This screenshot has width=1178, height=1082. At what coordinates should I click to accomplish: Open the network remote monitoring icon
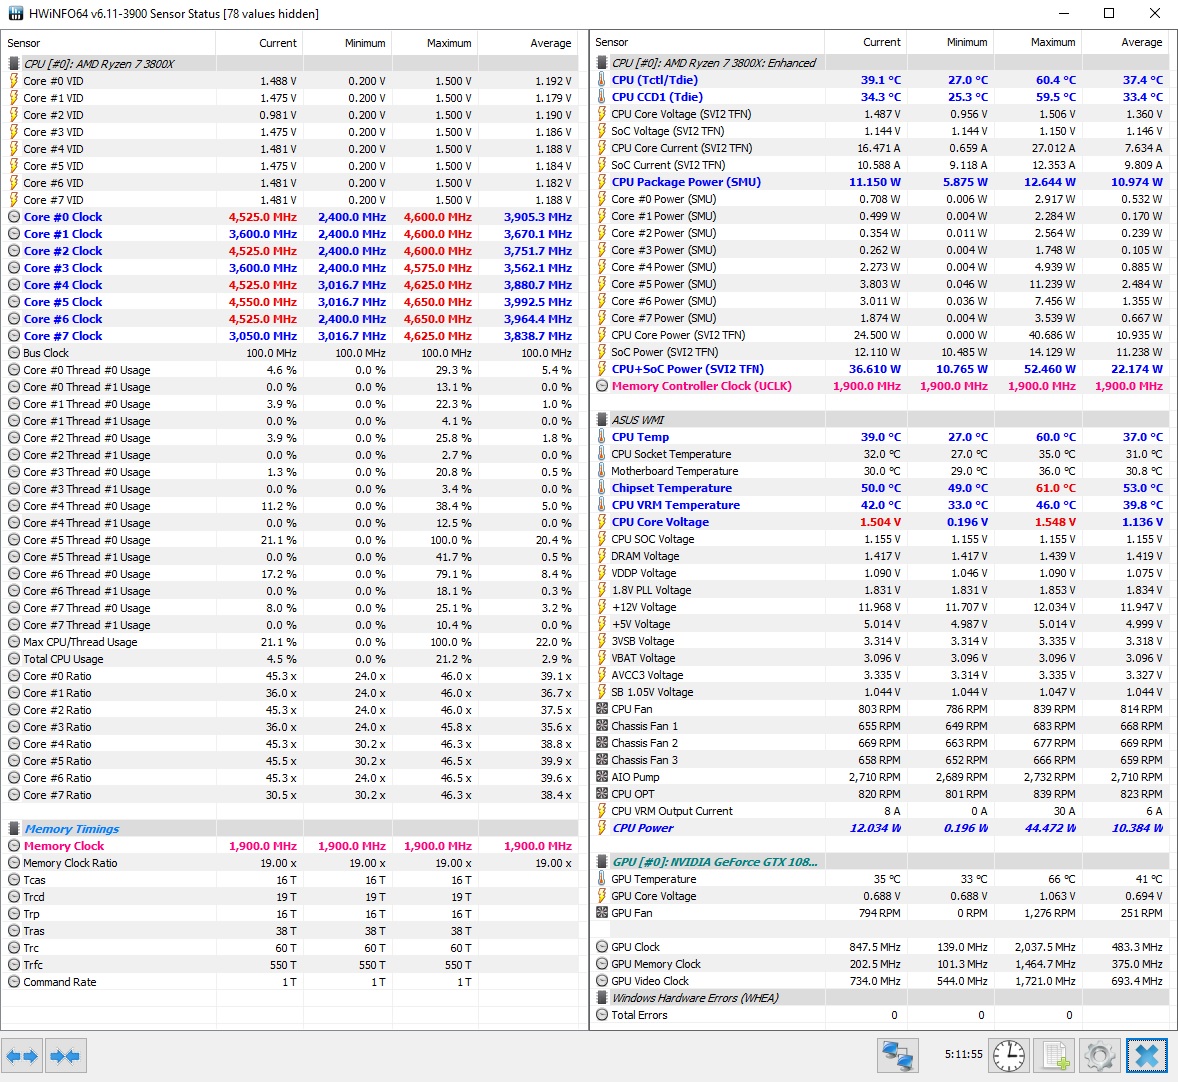click(x=898, y=1056)
